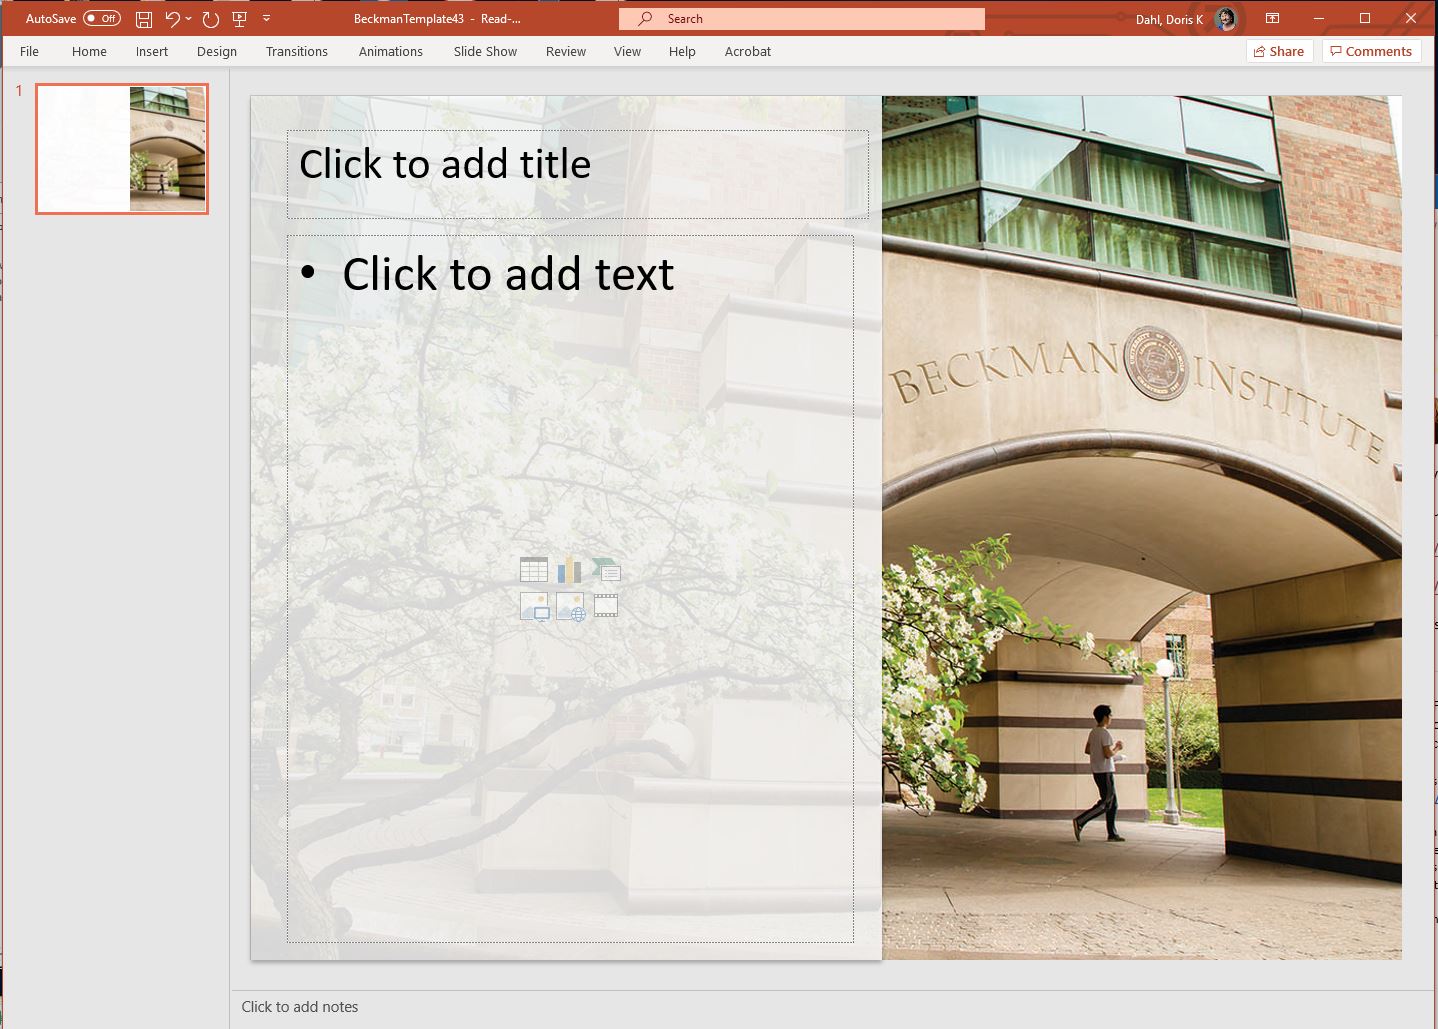Switch to the Insert tab
The height and width of the screenshot is (1029, 1438).
click(152, 51)
